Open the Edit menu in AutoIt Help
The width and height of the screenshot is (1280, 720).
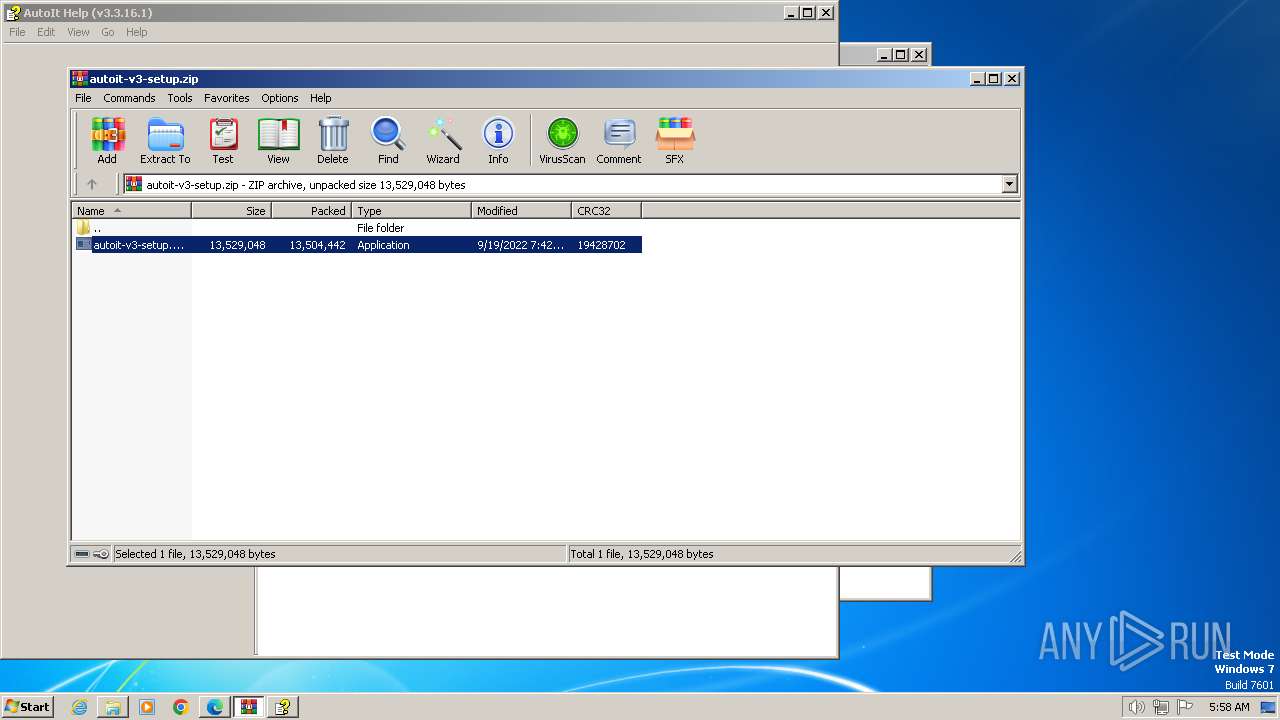pyautogui.click(x=46, y=32)
